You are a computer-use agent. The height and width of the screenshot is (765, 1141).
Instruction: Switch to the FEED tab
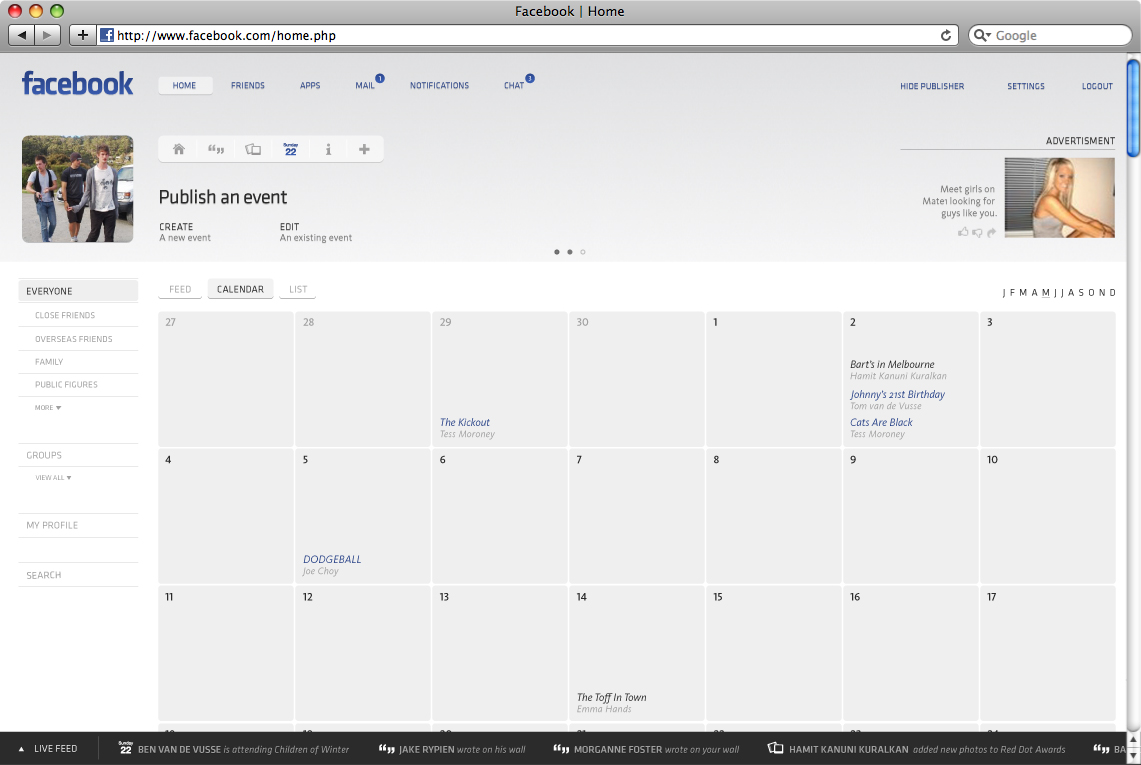point(180,289)
